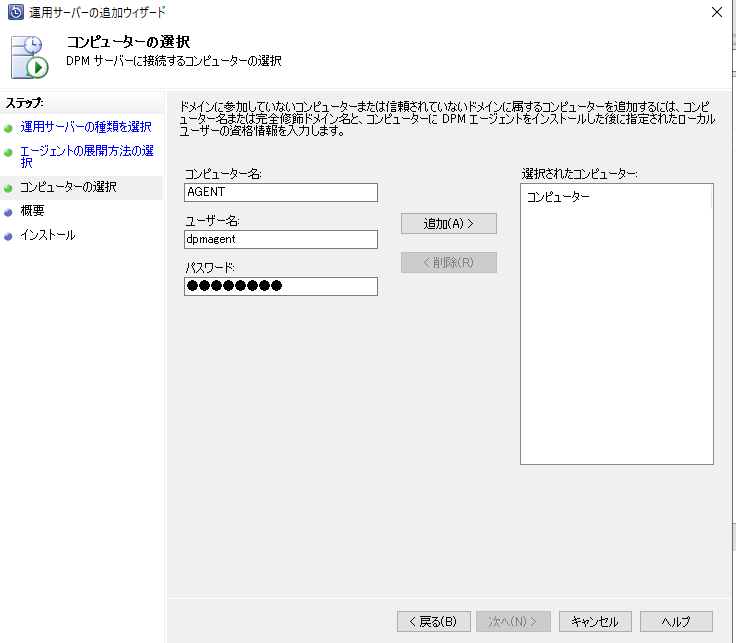Open the エージェントの展開方法の選択 step link
The height and width of the screenshot is (643, 736).
pyautogui.click(x=87, y=156)
